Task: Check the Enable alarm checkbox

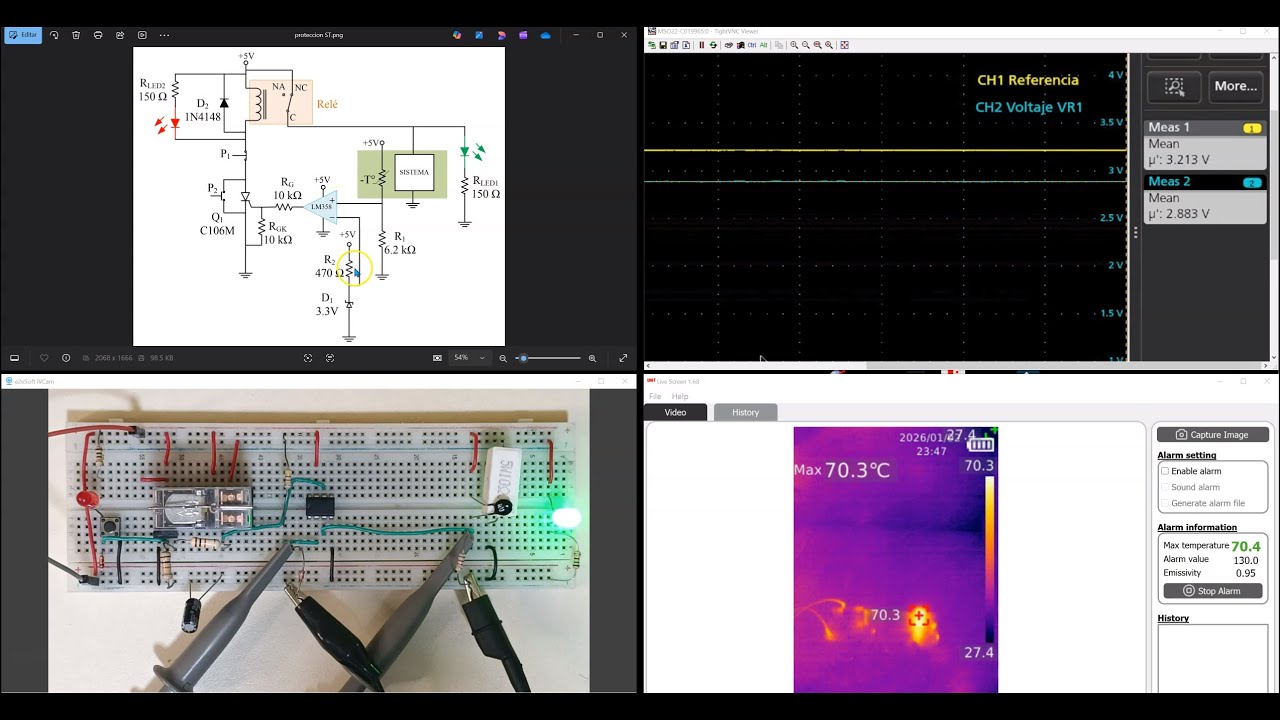Action: coord(1165,471)
